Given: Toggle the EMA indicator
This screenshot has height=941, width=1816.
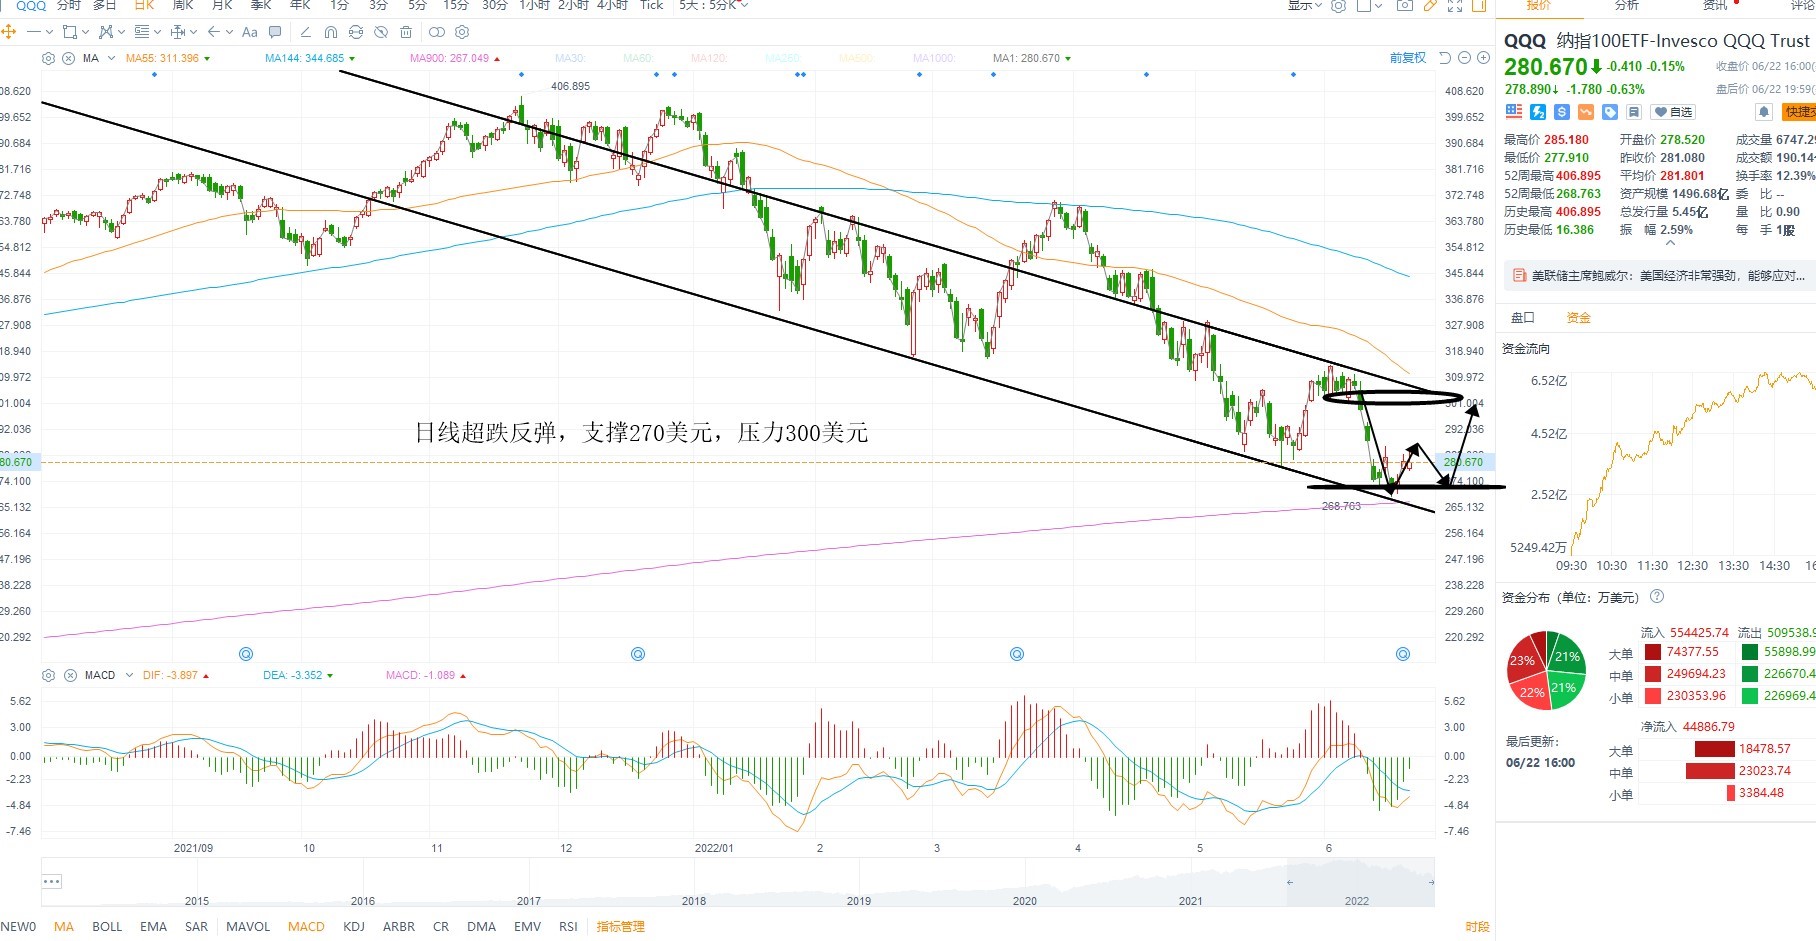Looking at the screenshot, I should 153,927.
